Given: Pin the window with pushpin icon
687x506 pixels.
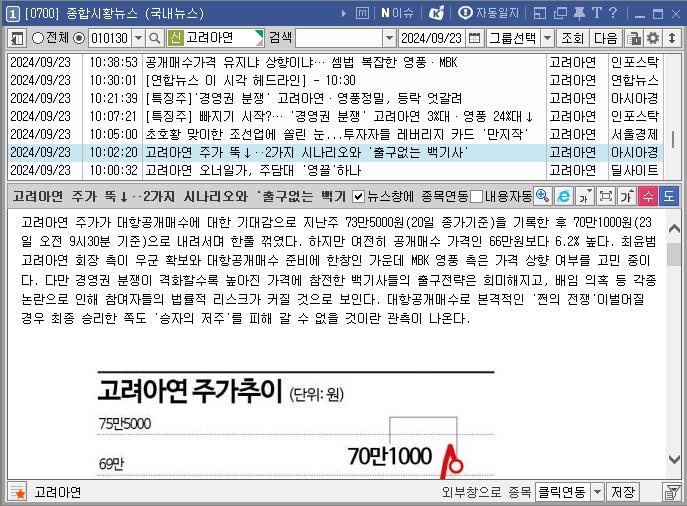Looking at the screenshot, I should click(579, 13).
